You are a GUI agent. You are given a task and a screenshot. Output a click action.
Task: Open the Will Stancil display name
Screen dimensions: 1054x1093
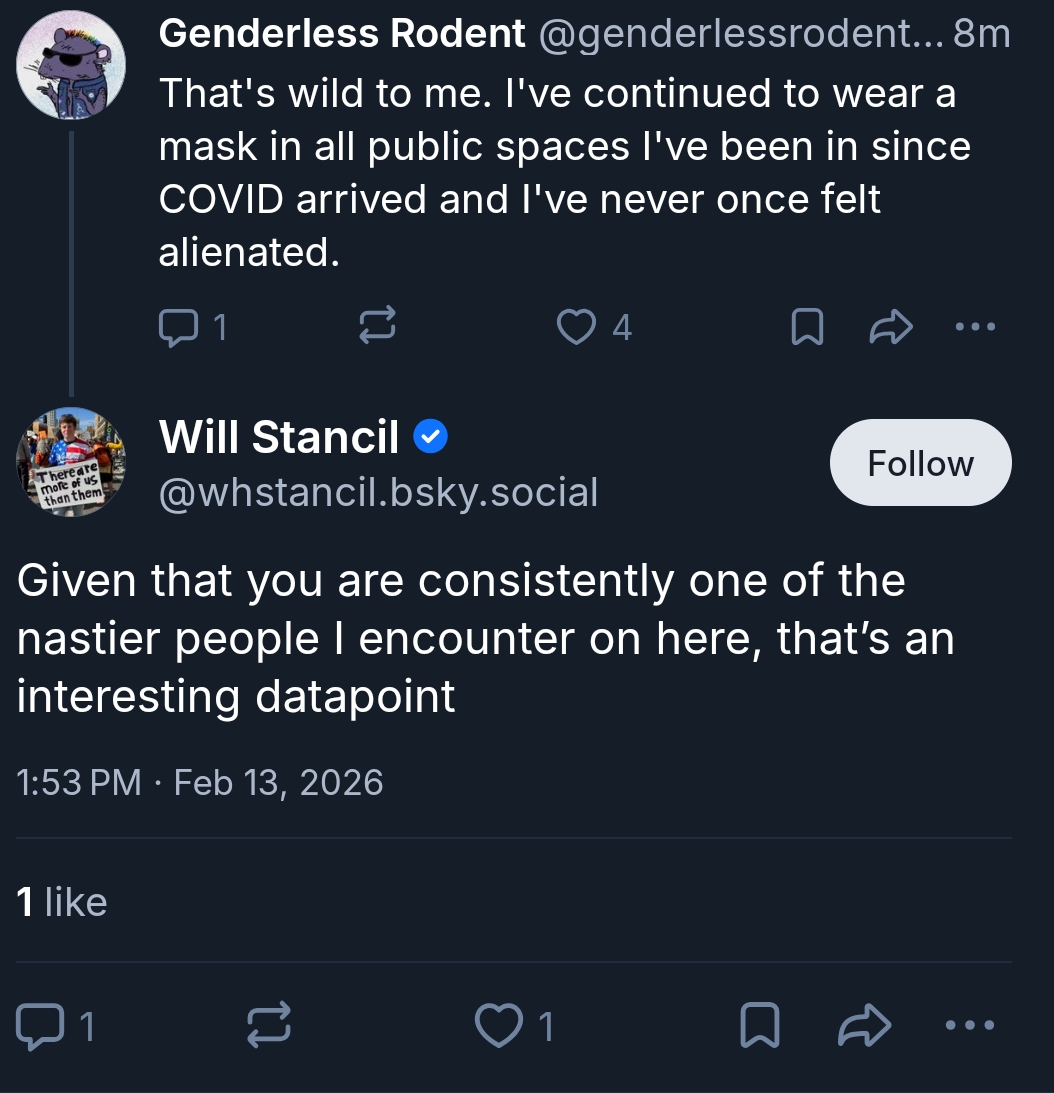[x=279, y=437]
